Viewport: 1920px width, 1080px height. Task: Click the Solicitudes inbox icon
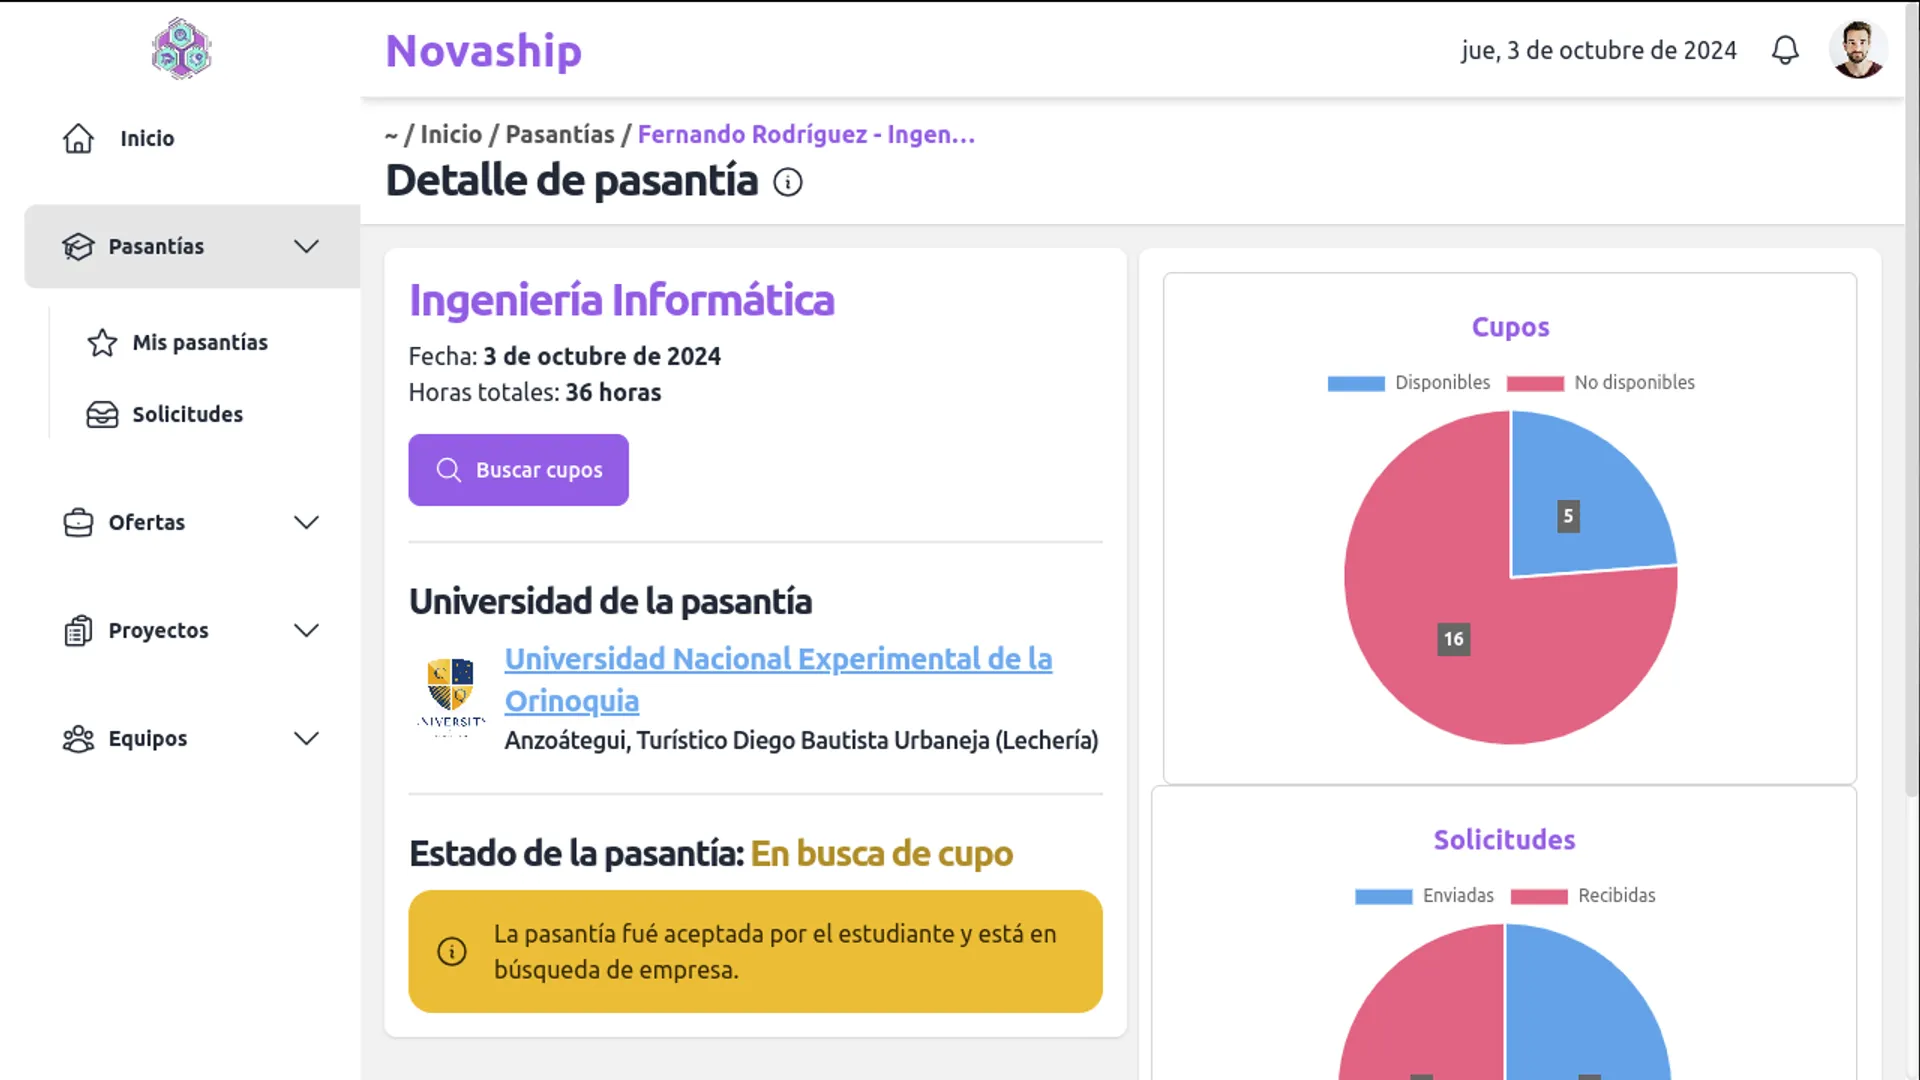pyautogui.click(x=102, y=414)
